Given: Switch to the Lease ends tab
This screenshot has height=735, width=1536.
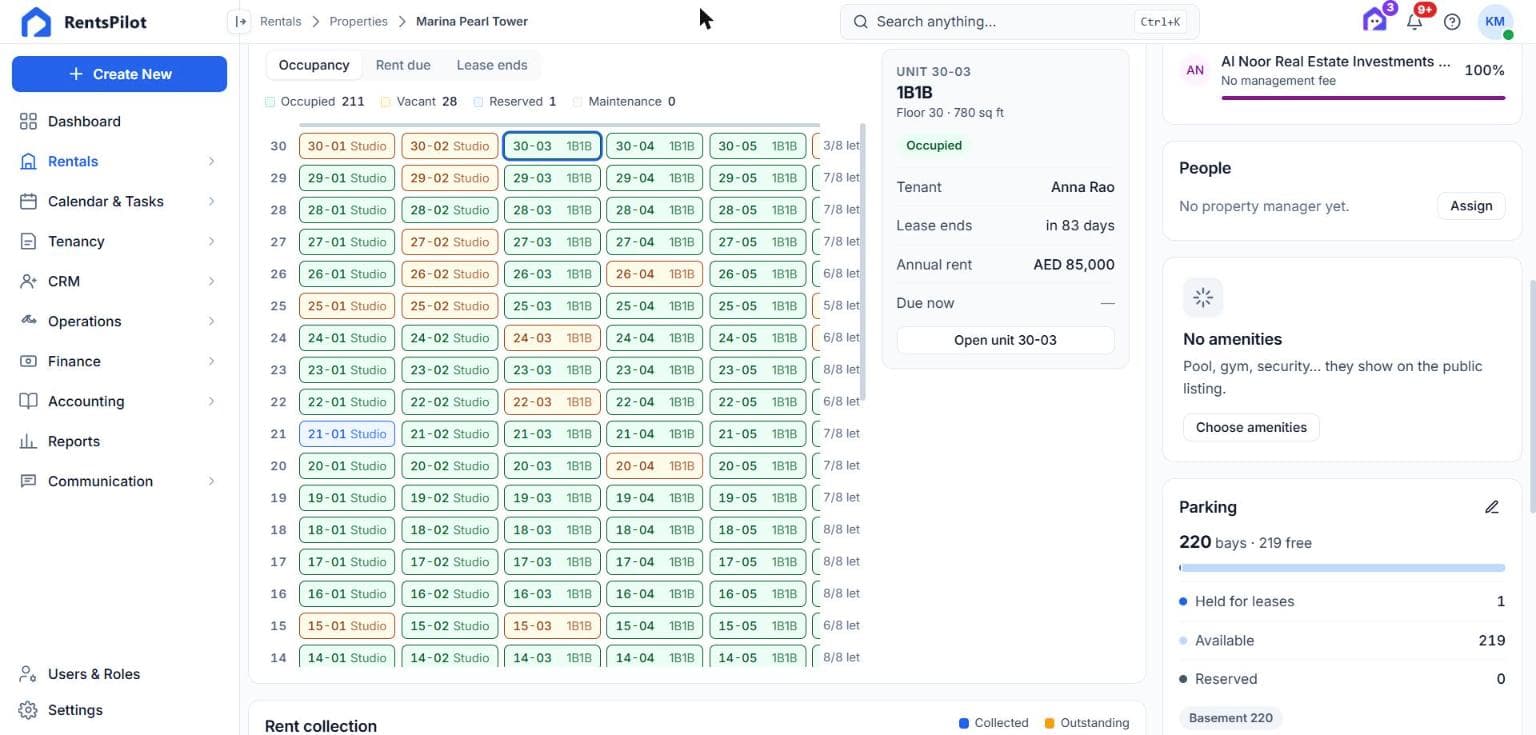Looking at the screenshot, I should click(492, 65).
